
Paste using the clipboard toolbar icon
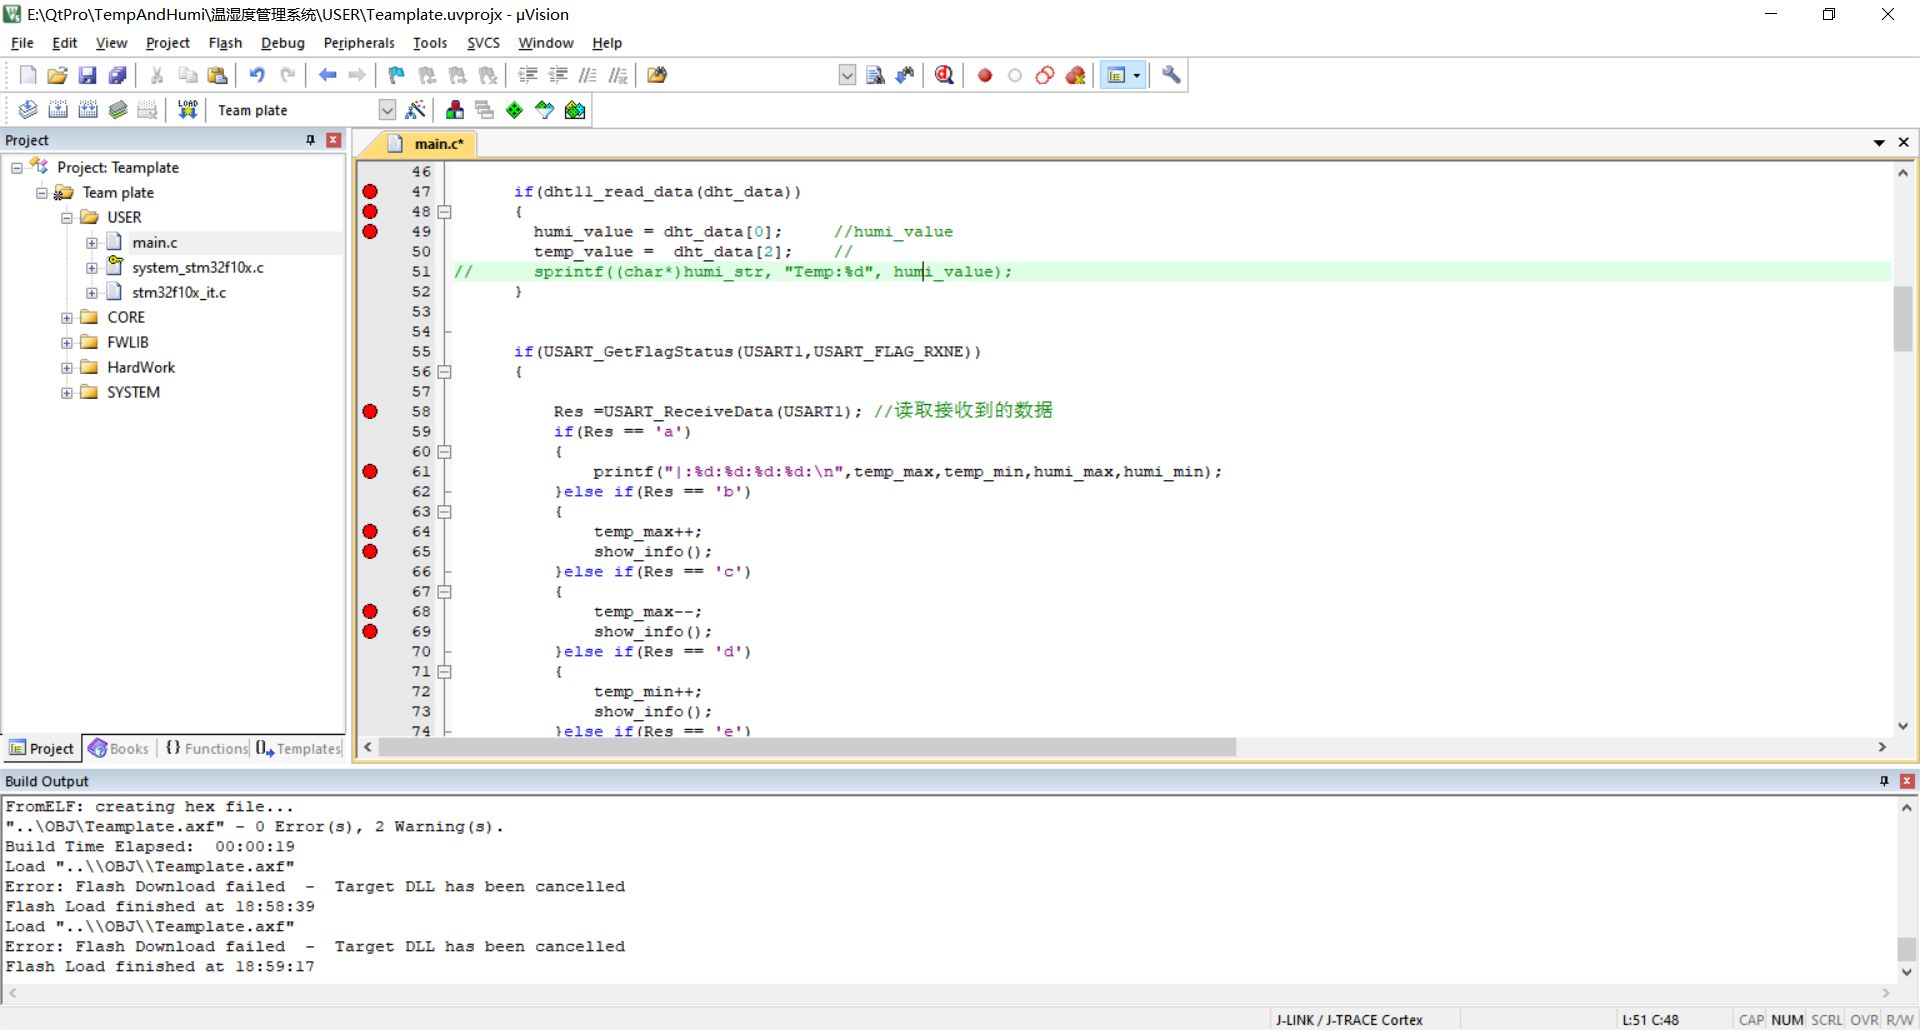tap(217, 75)
